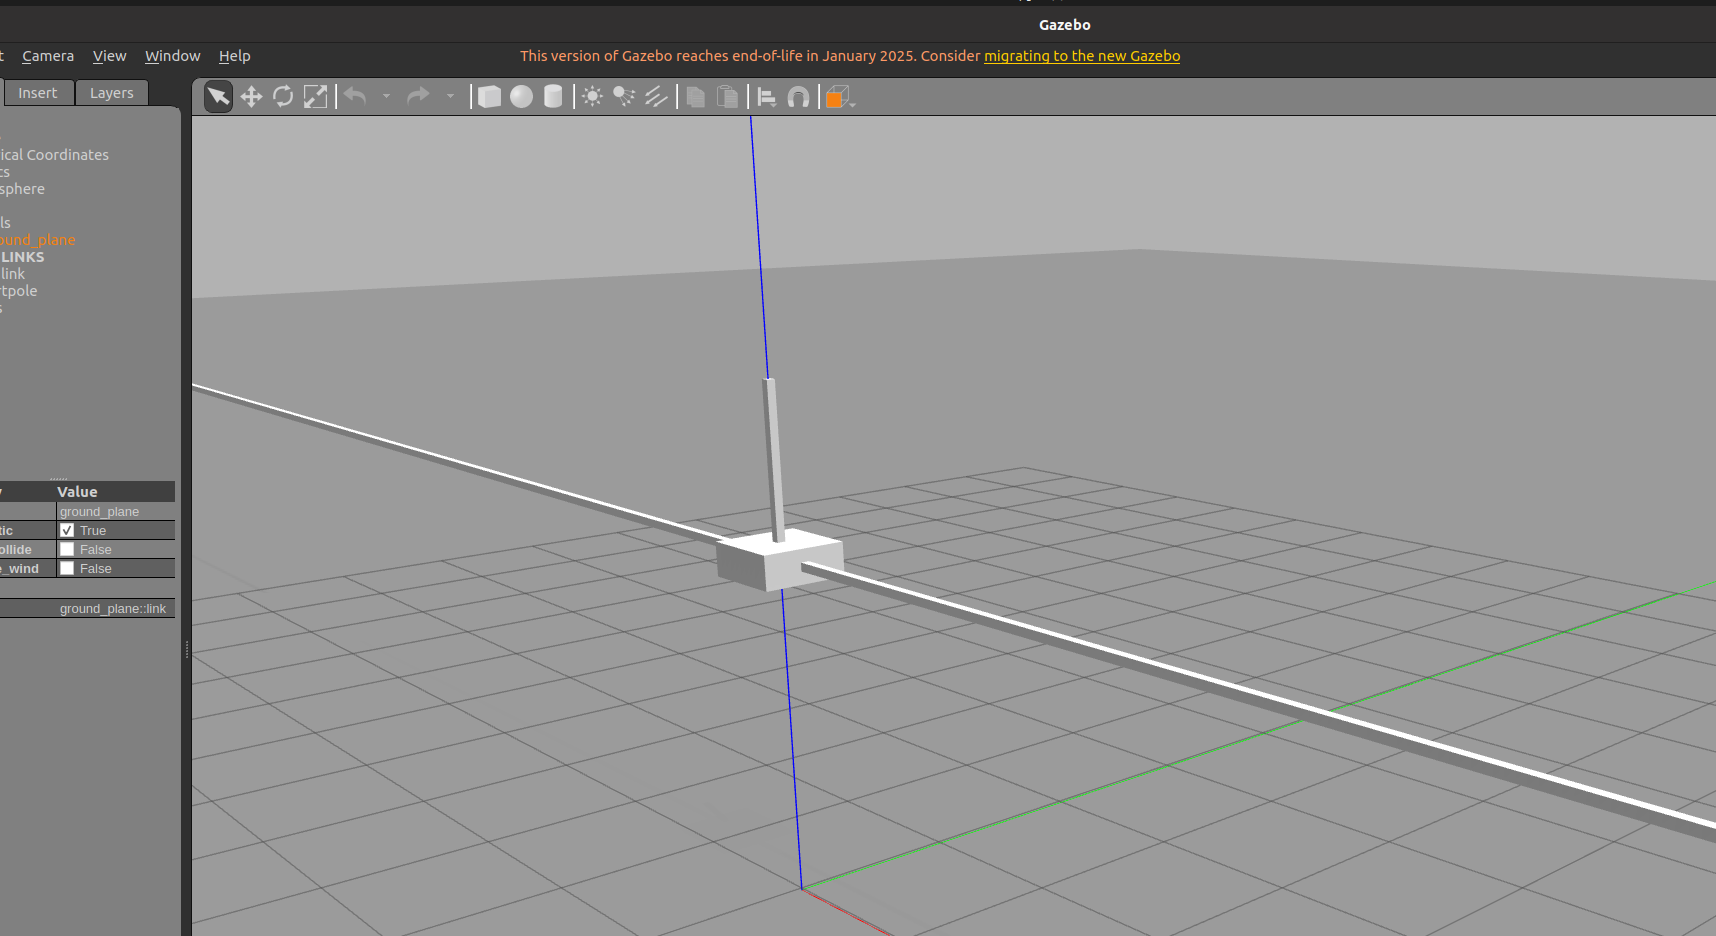Select the LINKS entry in tree
The image size is (1716, 936).
pos(22,257)
